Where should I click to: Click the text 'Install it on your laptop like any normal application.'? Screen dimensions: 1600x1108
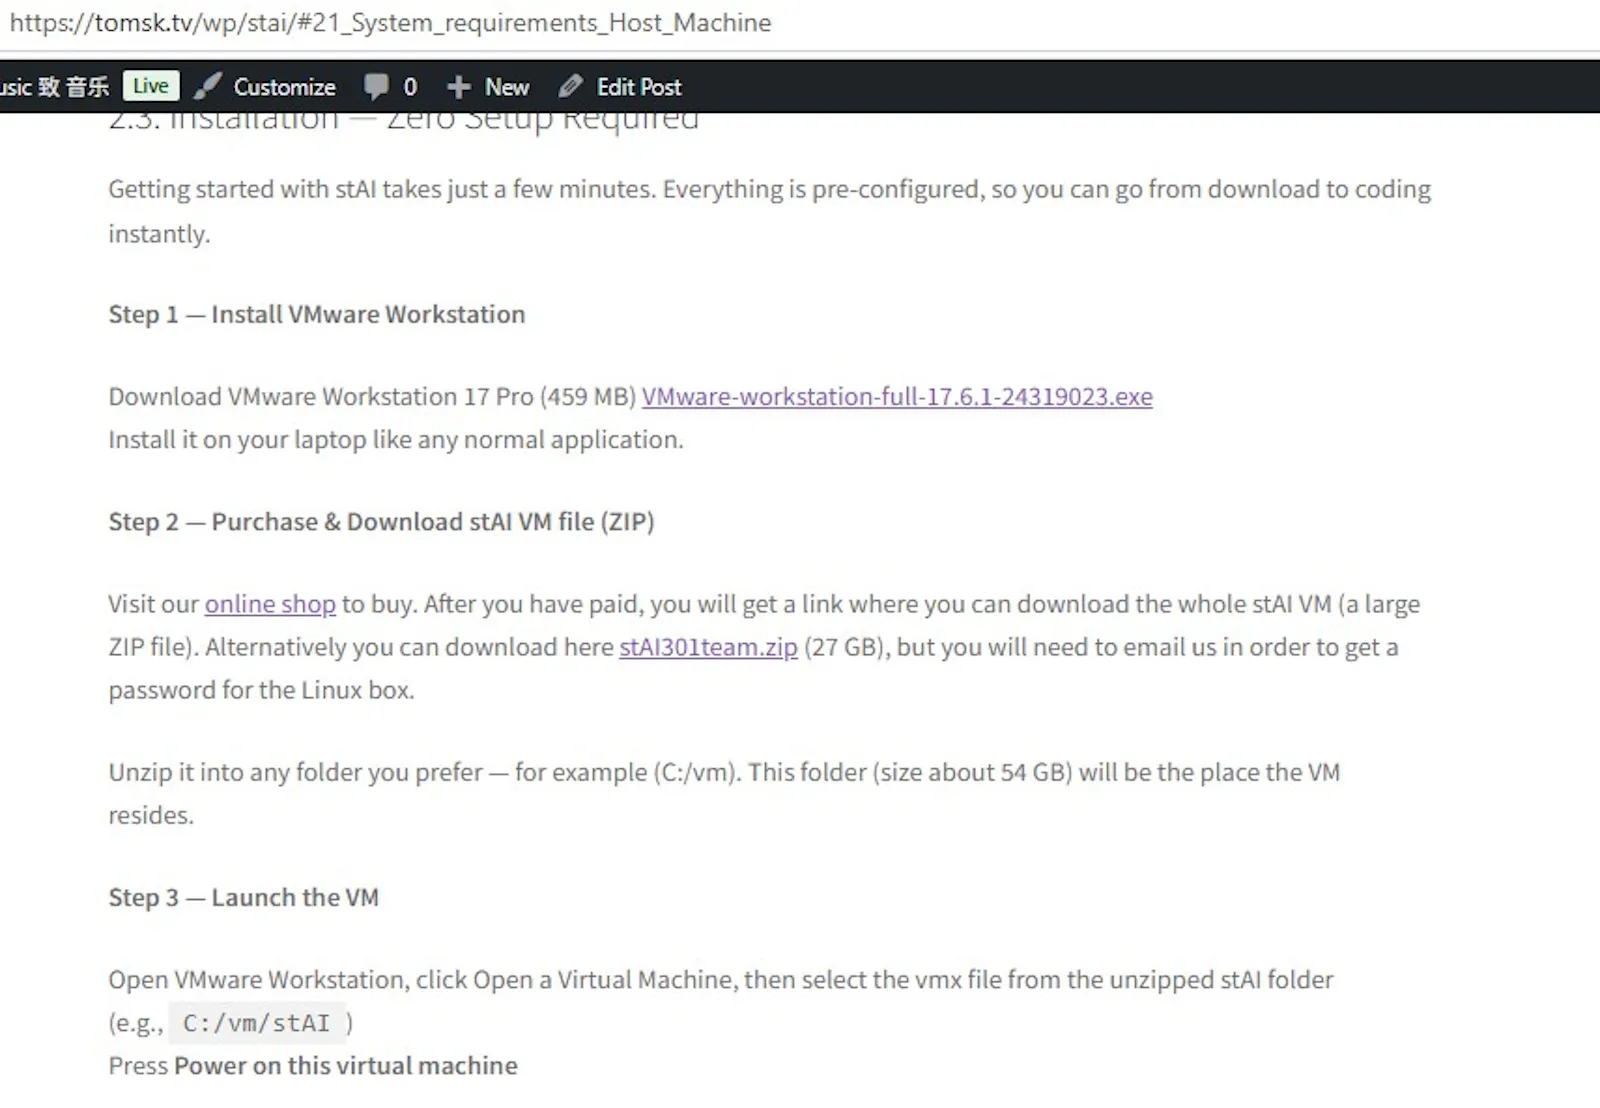[396, 440]
